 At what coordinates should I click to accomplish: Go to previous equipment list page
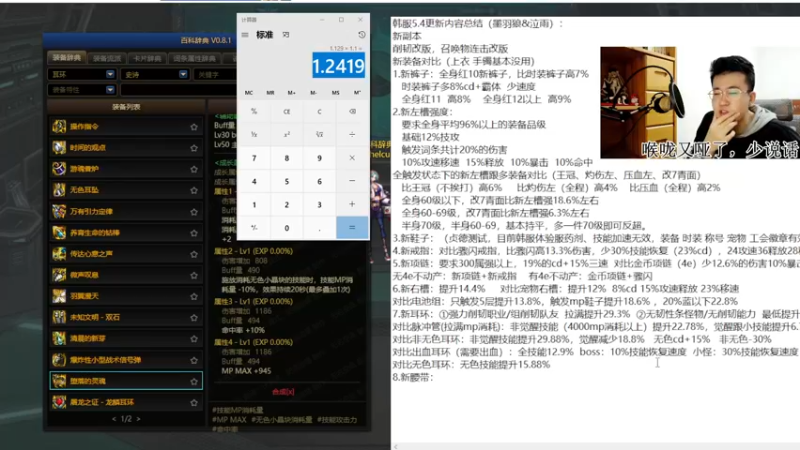[114, 419]
